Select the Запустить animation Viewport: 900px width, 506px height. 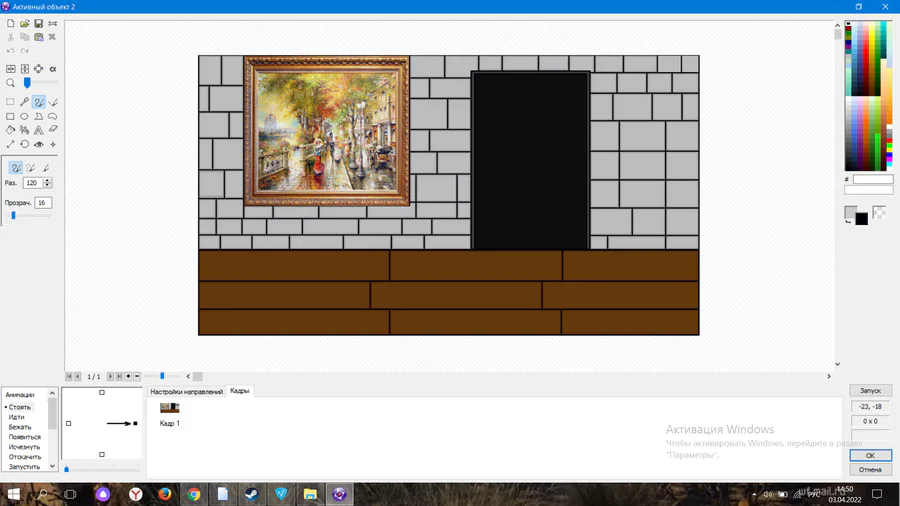tap(24, 467)
